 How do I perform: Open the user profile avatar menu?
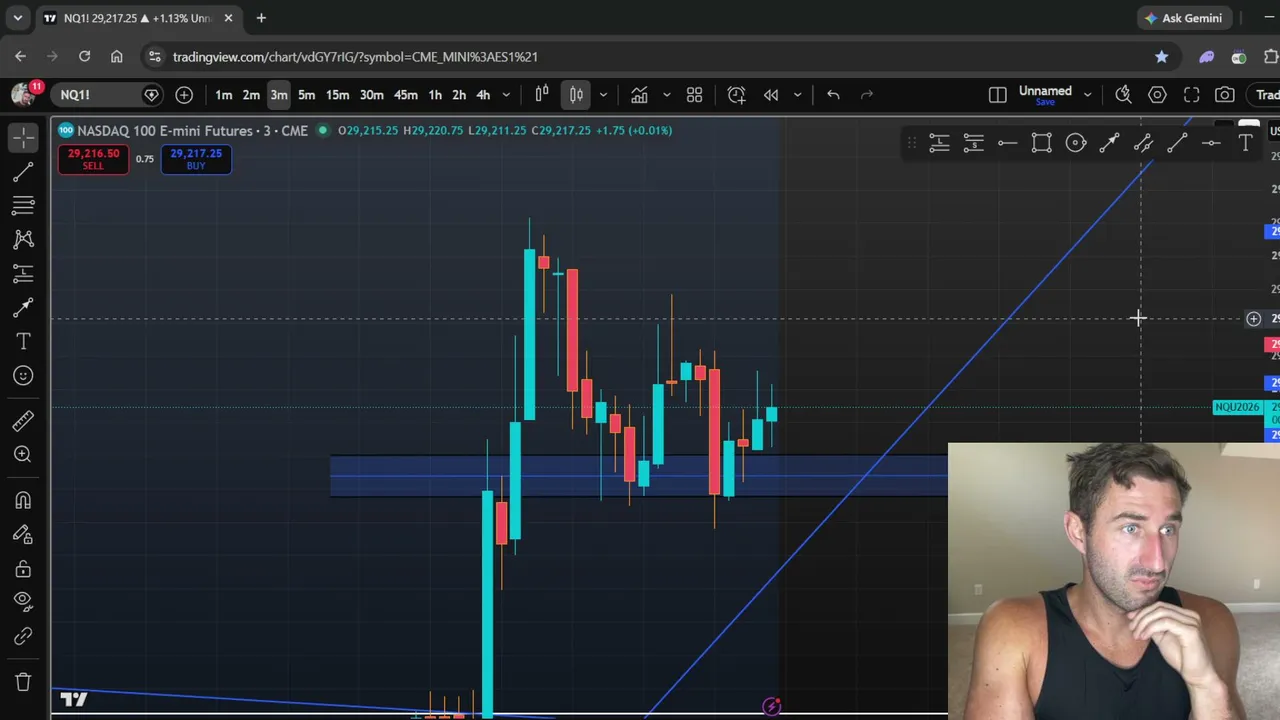pos(23,94)
